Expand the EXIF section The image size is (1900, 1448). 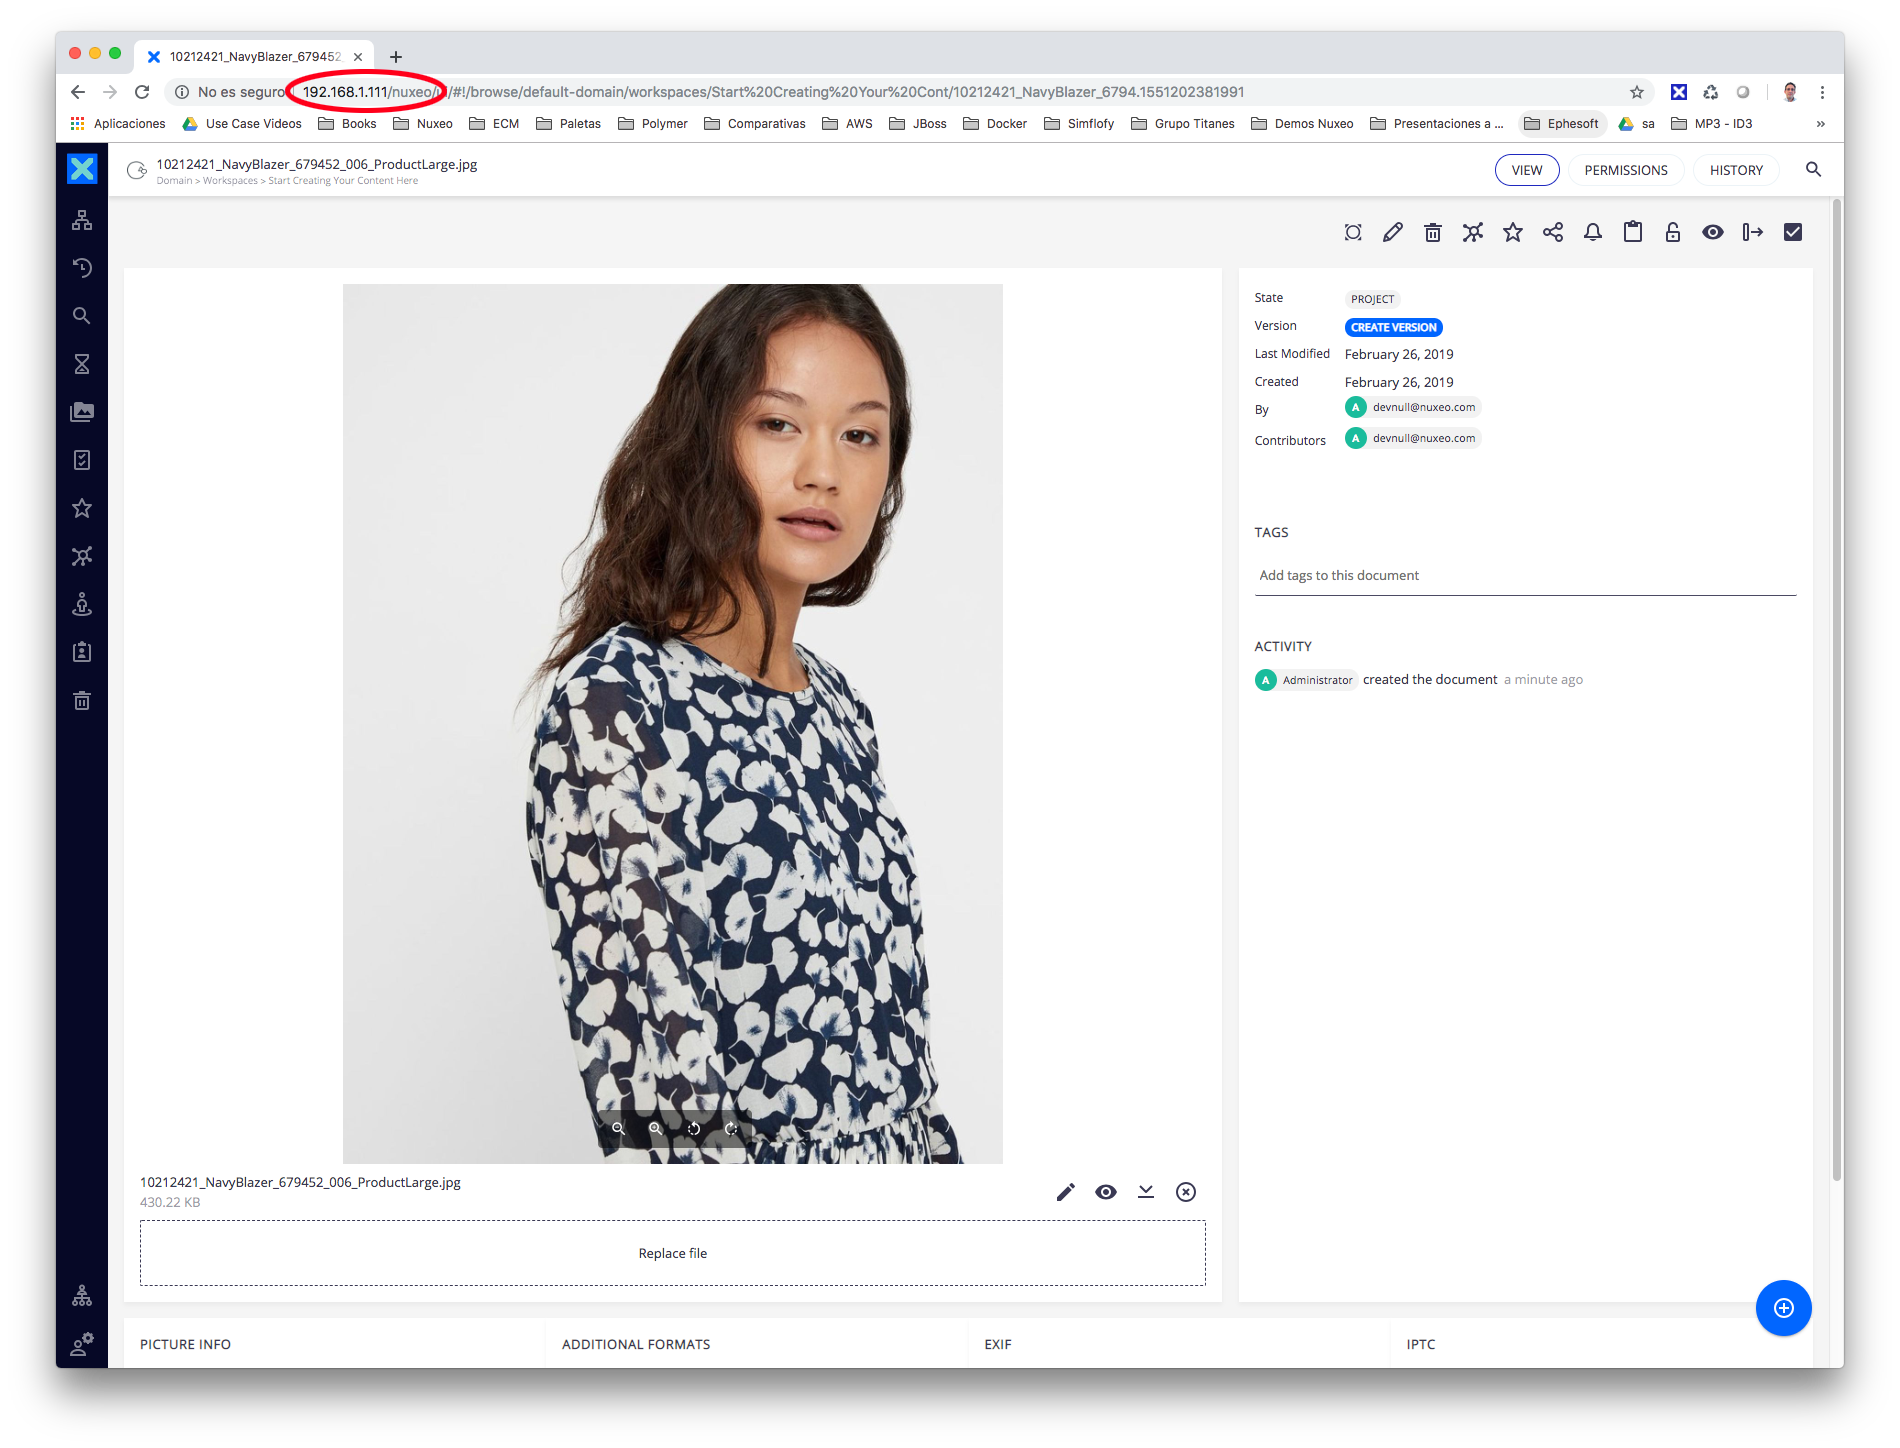[x=997, y=1344]
